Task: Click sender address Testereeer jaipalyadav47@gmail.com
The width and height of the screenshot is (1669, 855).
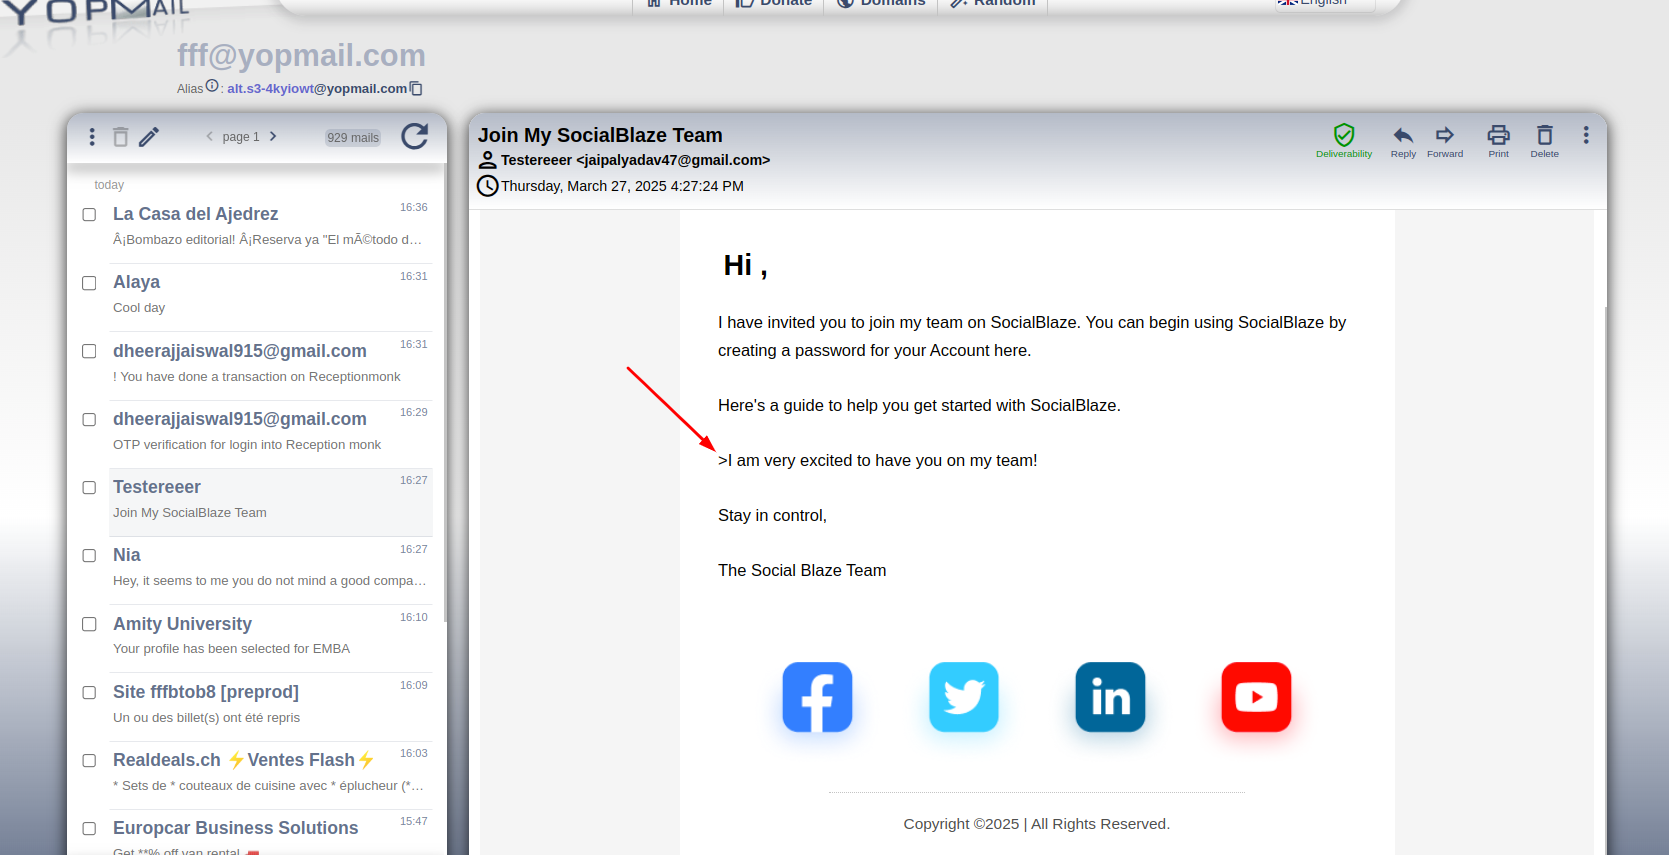Action: click(635, 160)
